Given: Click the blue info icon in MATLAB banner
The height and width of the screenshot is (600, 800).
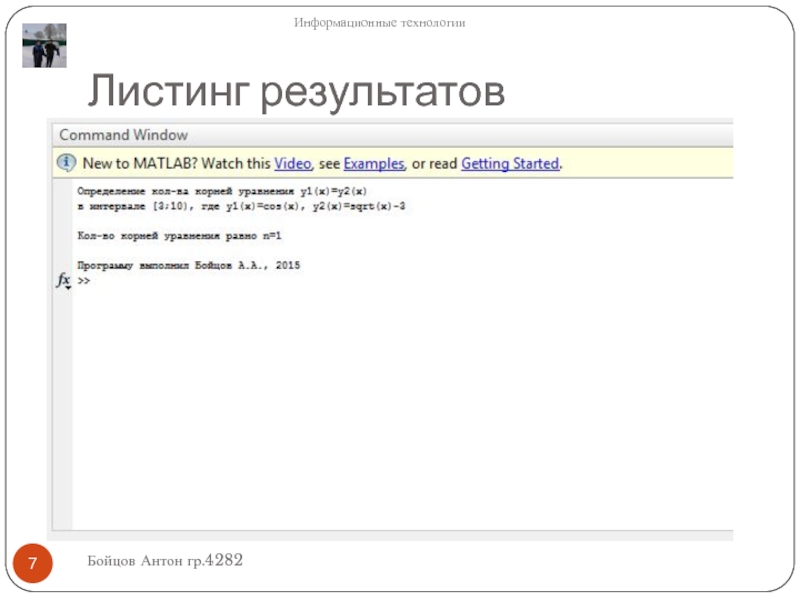Looking at the screenshot, I should 66,163.
